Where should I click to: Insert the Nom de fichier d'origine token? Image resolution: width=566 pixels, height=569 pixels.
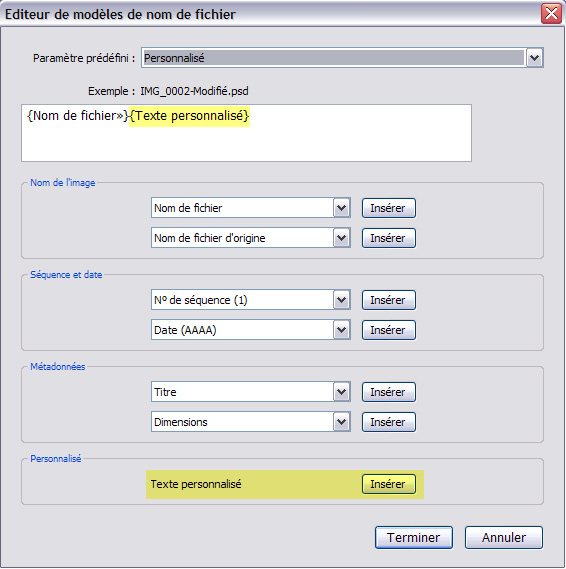click(x=389, y=238)
